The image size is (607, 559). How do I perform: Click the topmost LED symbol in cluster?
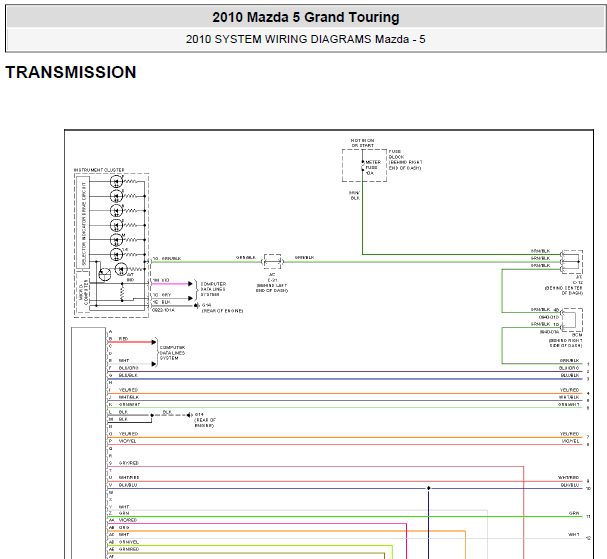pos(116,181)
